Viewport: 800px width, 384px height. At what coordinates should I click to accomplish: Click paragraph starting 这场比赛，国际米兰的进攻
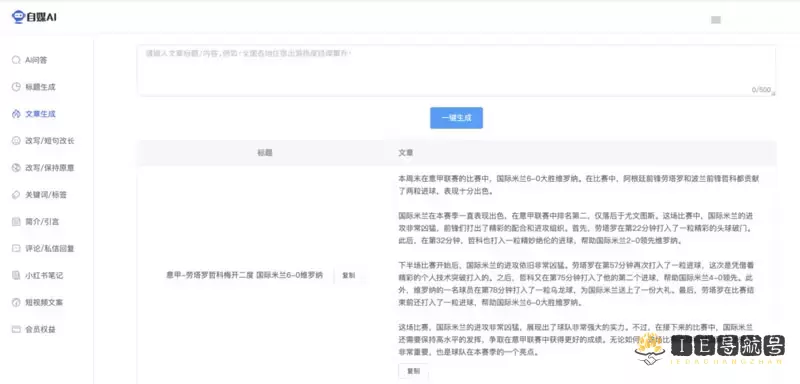[x=577, y=340]
